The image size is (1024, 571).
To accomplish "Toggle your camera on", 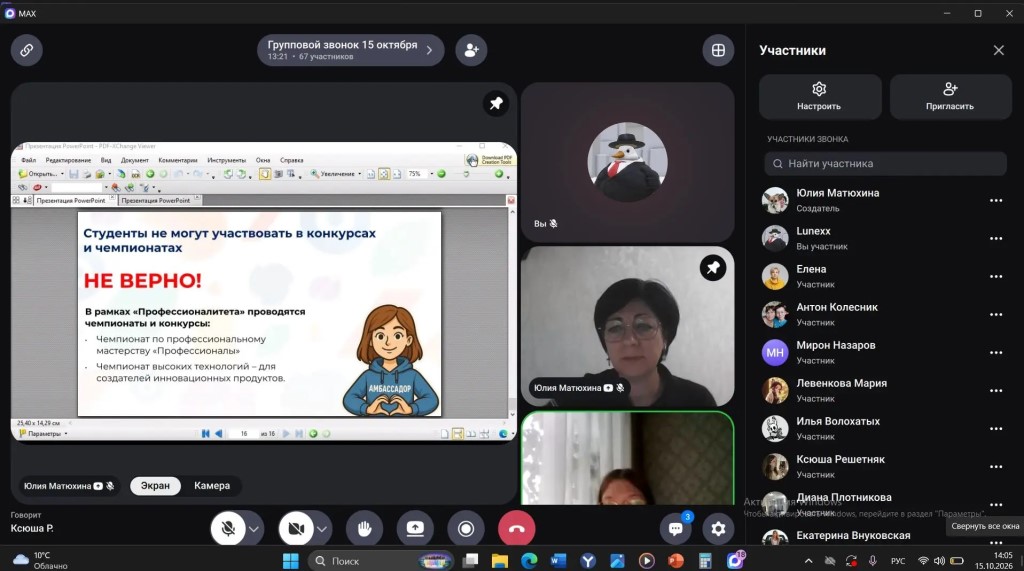I will pyautogui.click(x=296, y=529).
